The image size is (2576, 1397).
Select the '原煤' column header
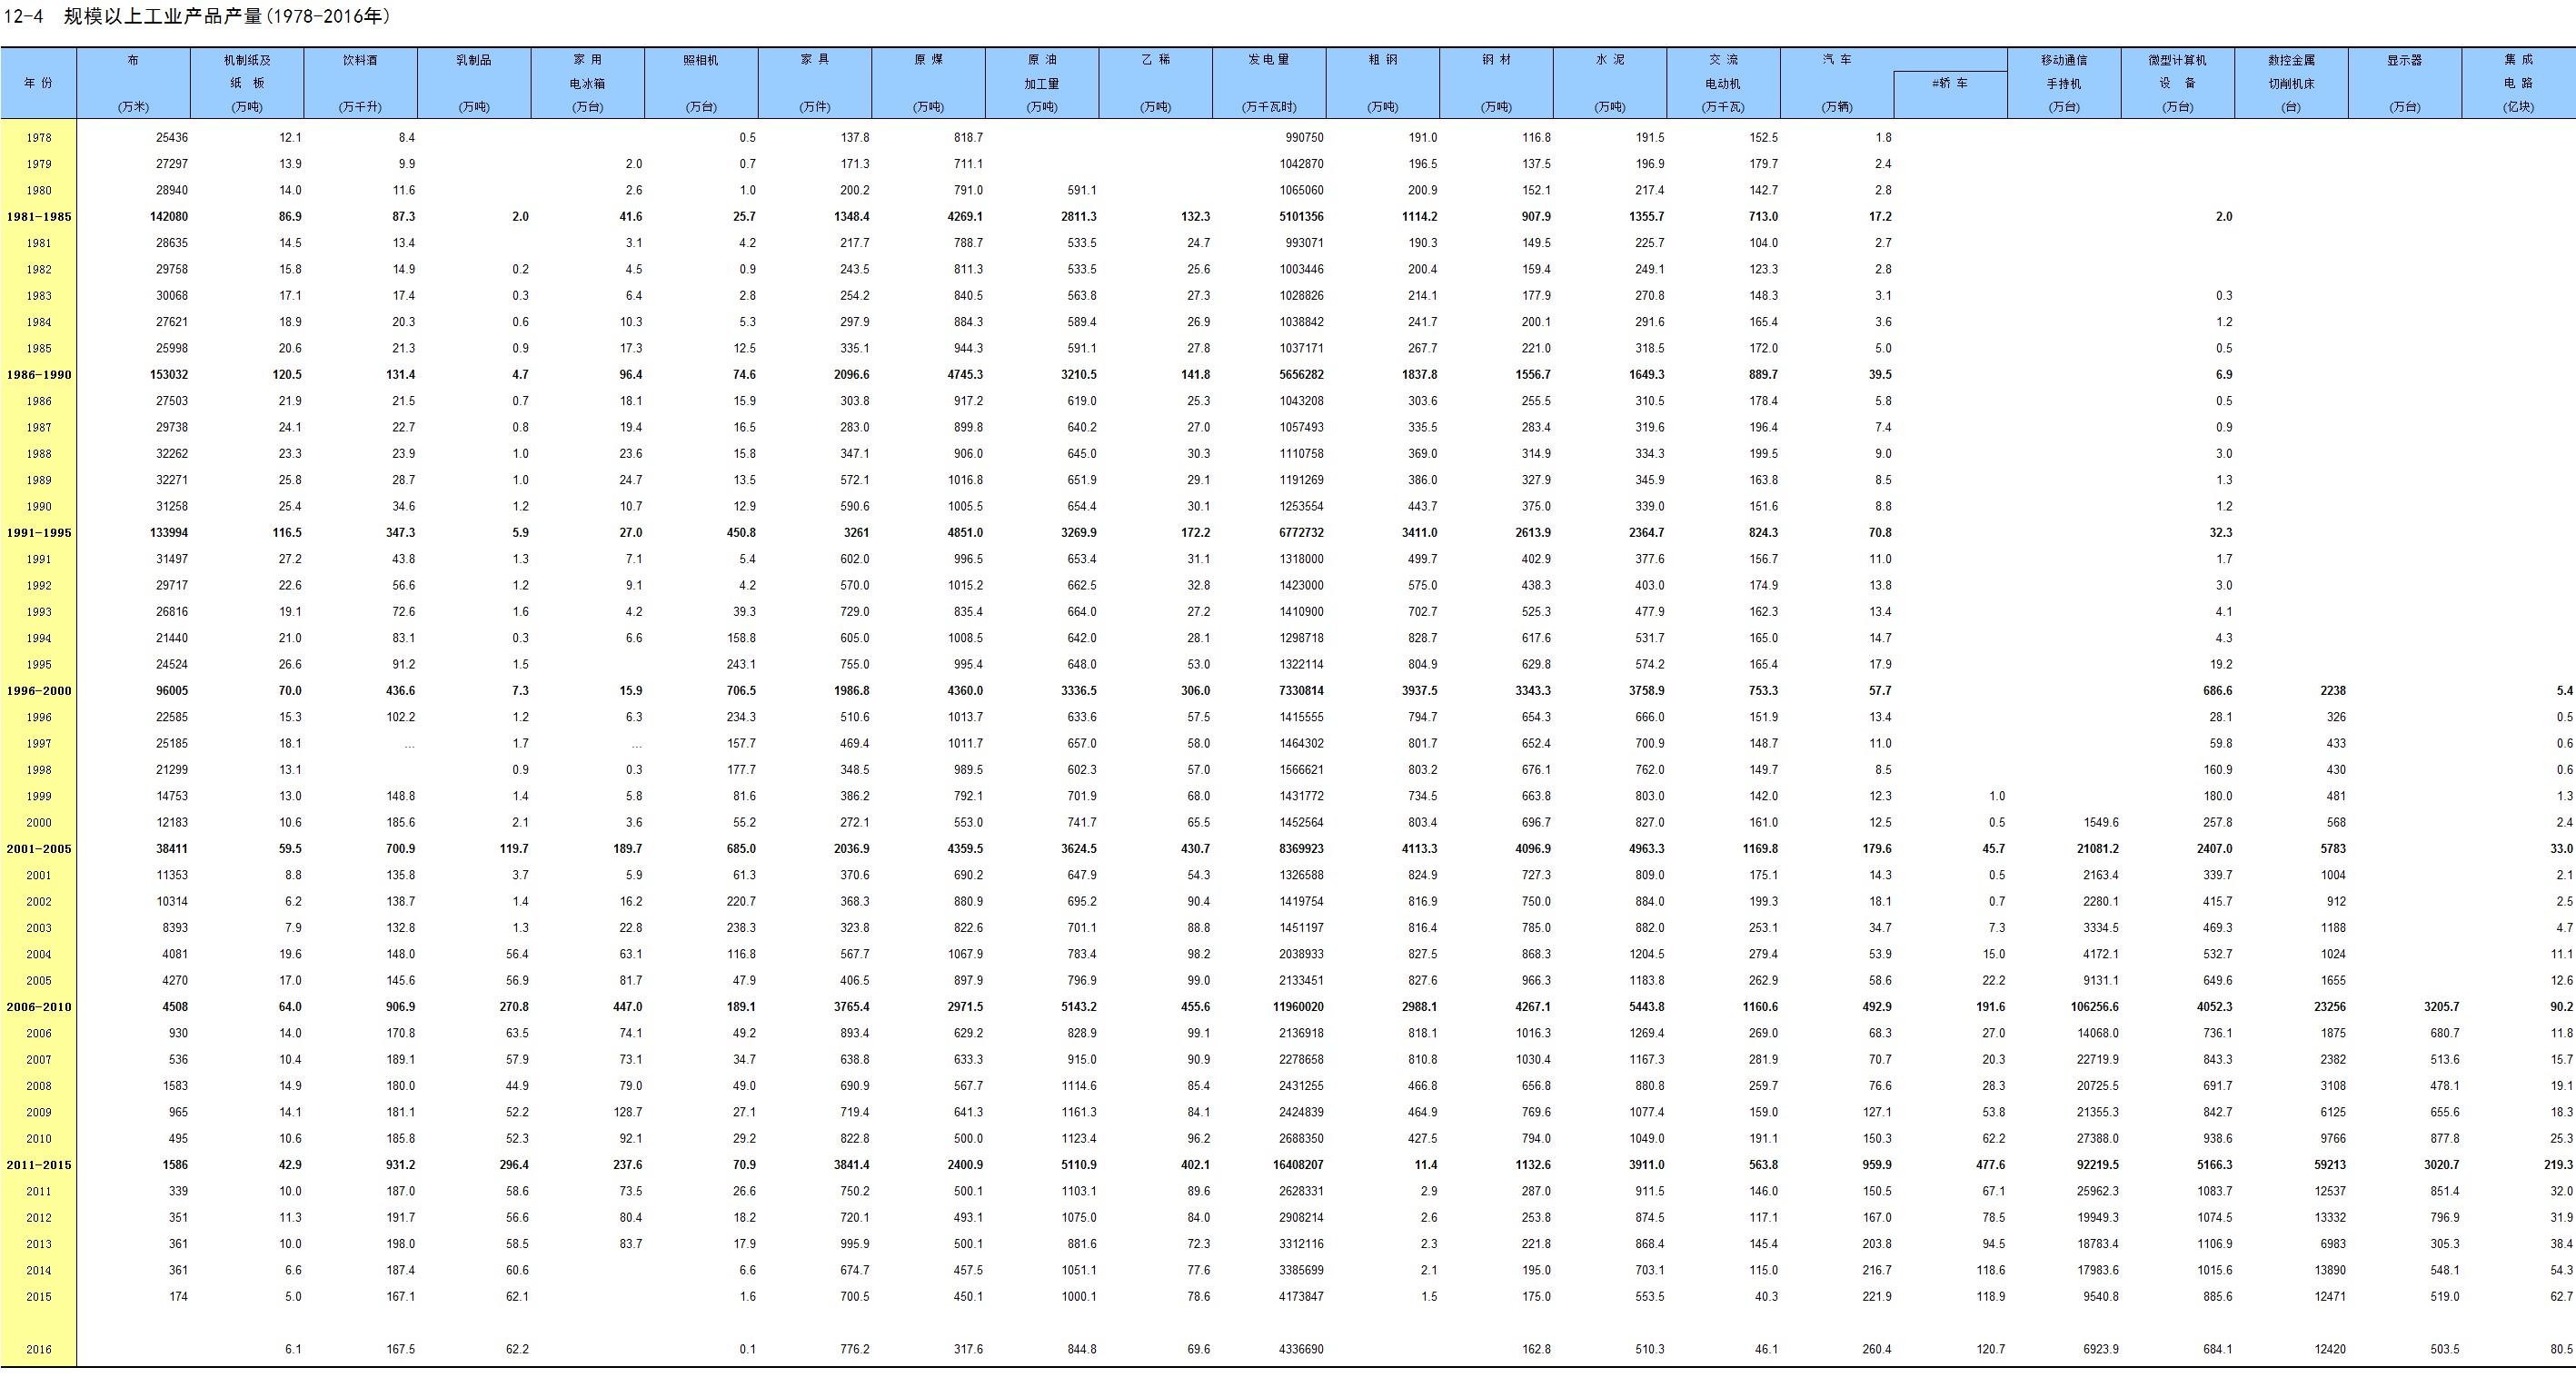[928, 83]
